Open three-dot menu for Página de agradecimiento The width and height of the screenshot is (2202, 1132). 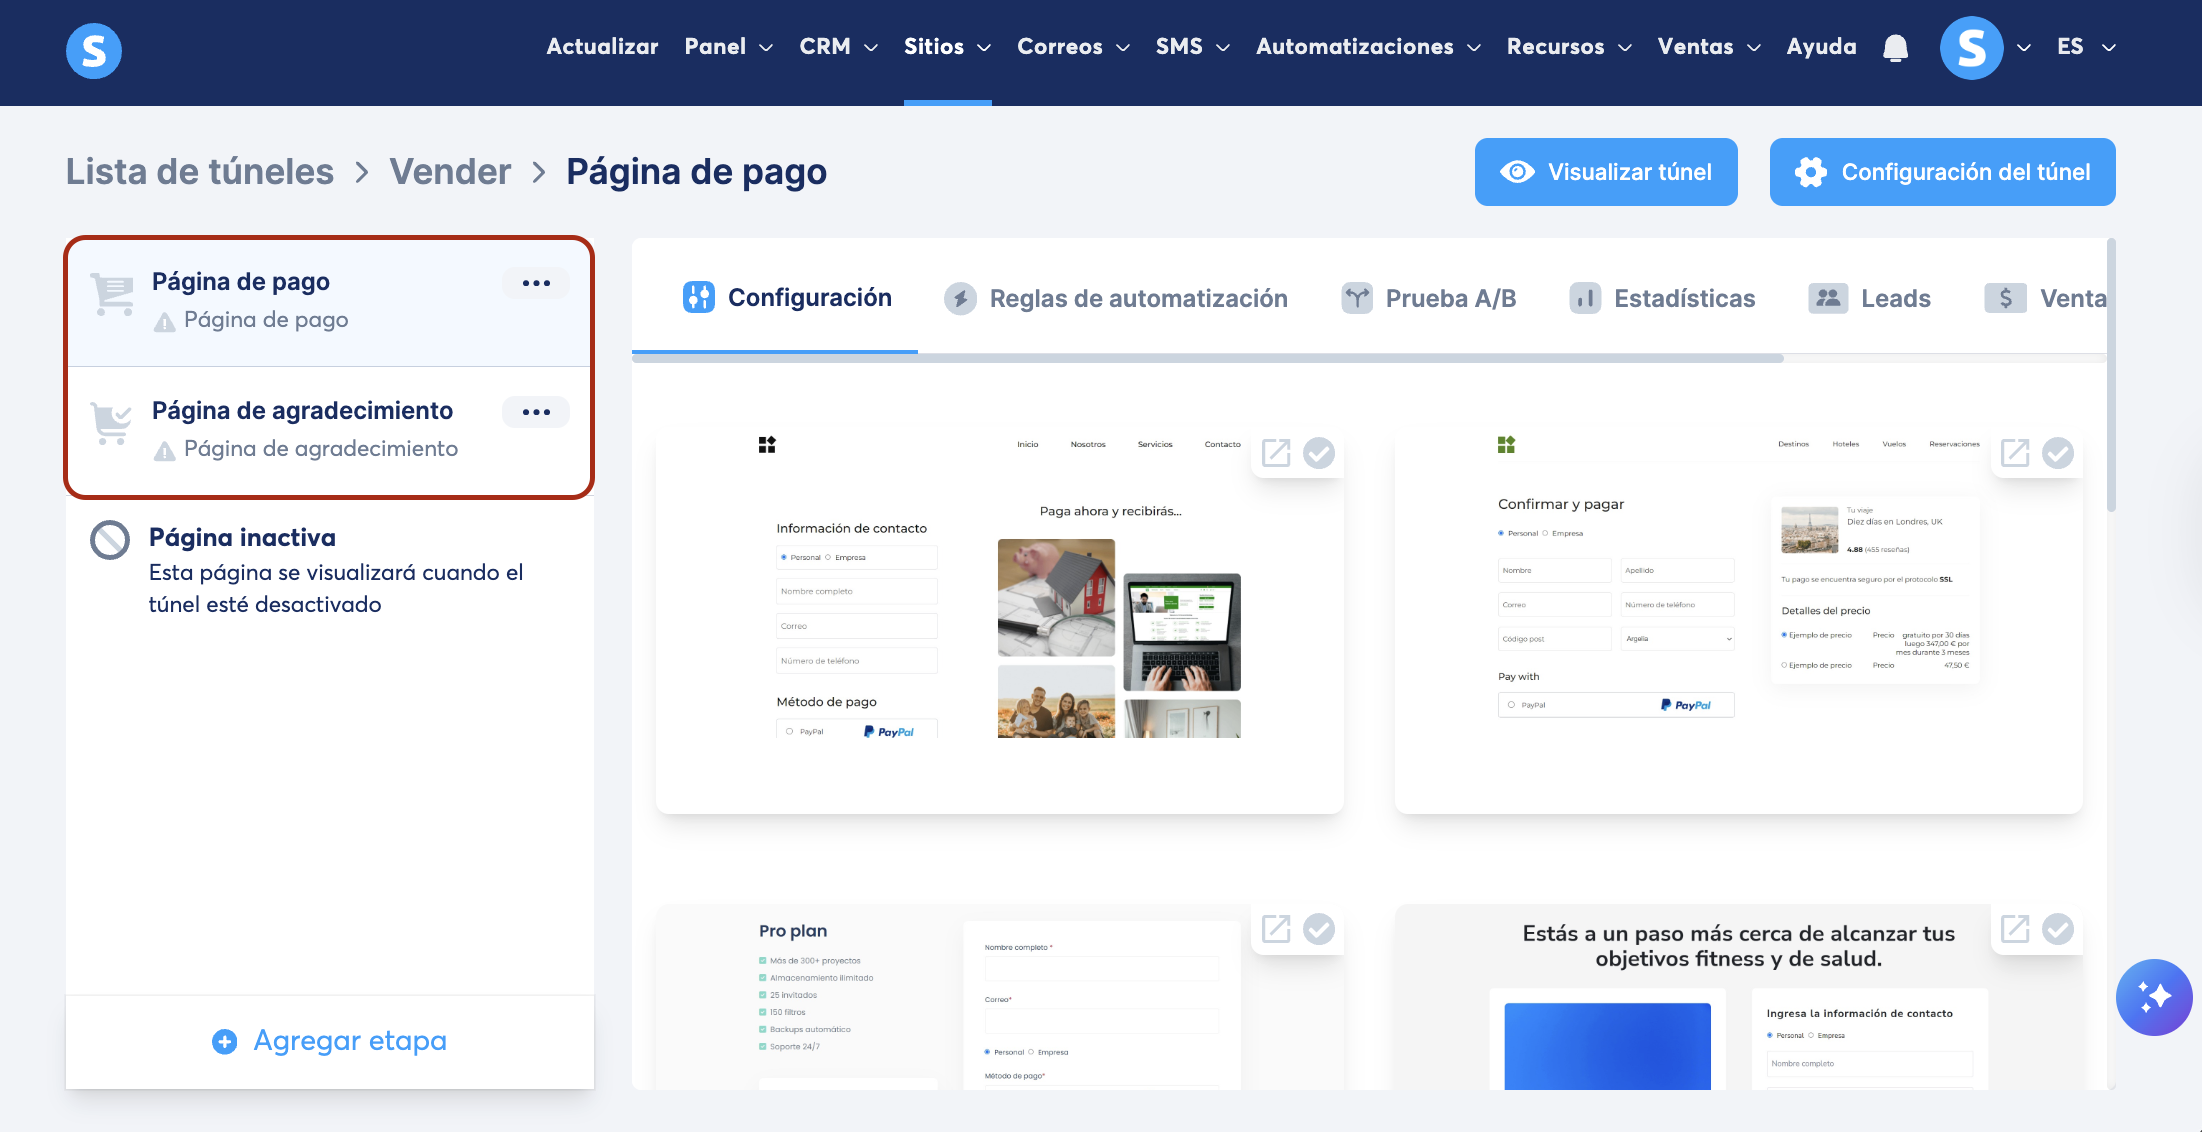(536, 412)
